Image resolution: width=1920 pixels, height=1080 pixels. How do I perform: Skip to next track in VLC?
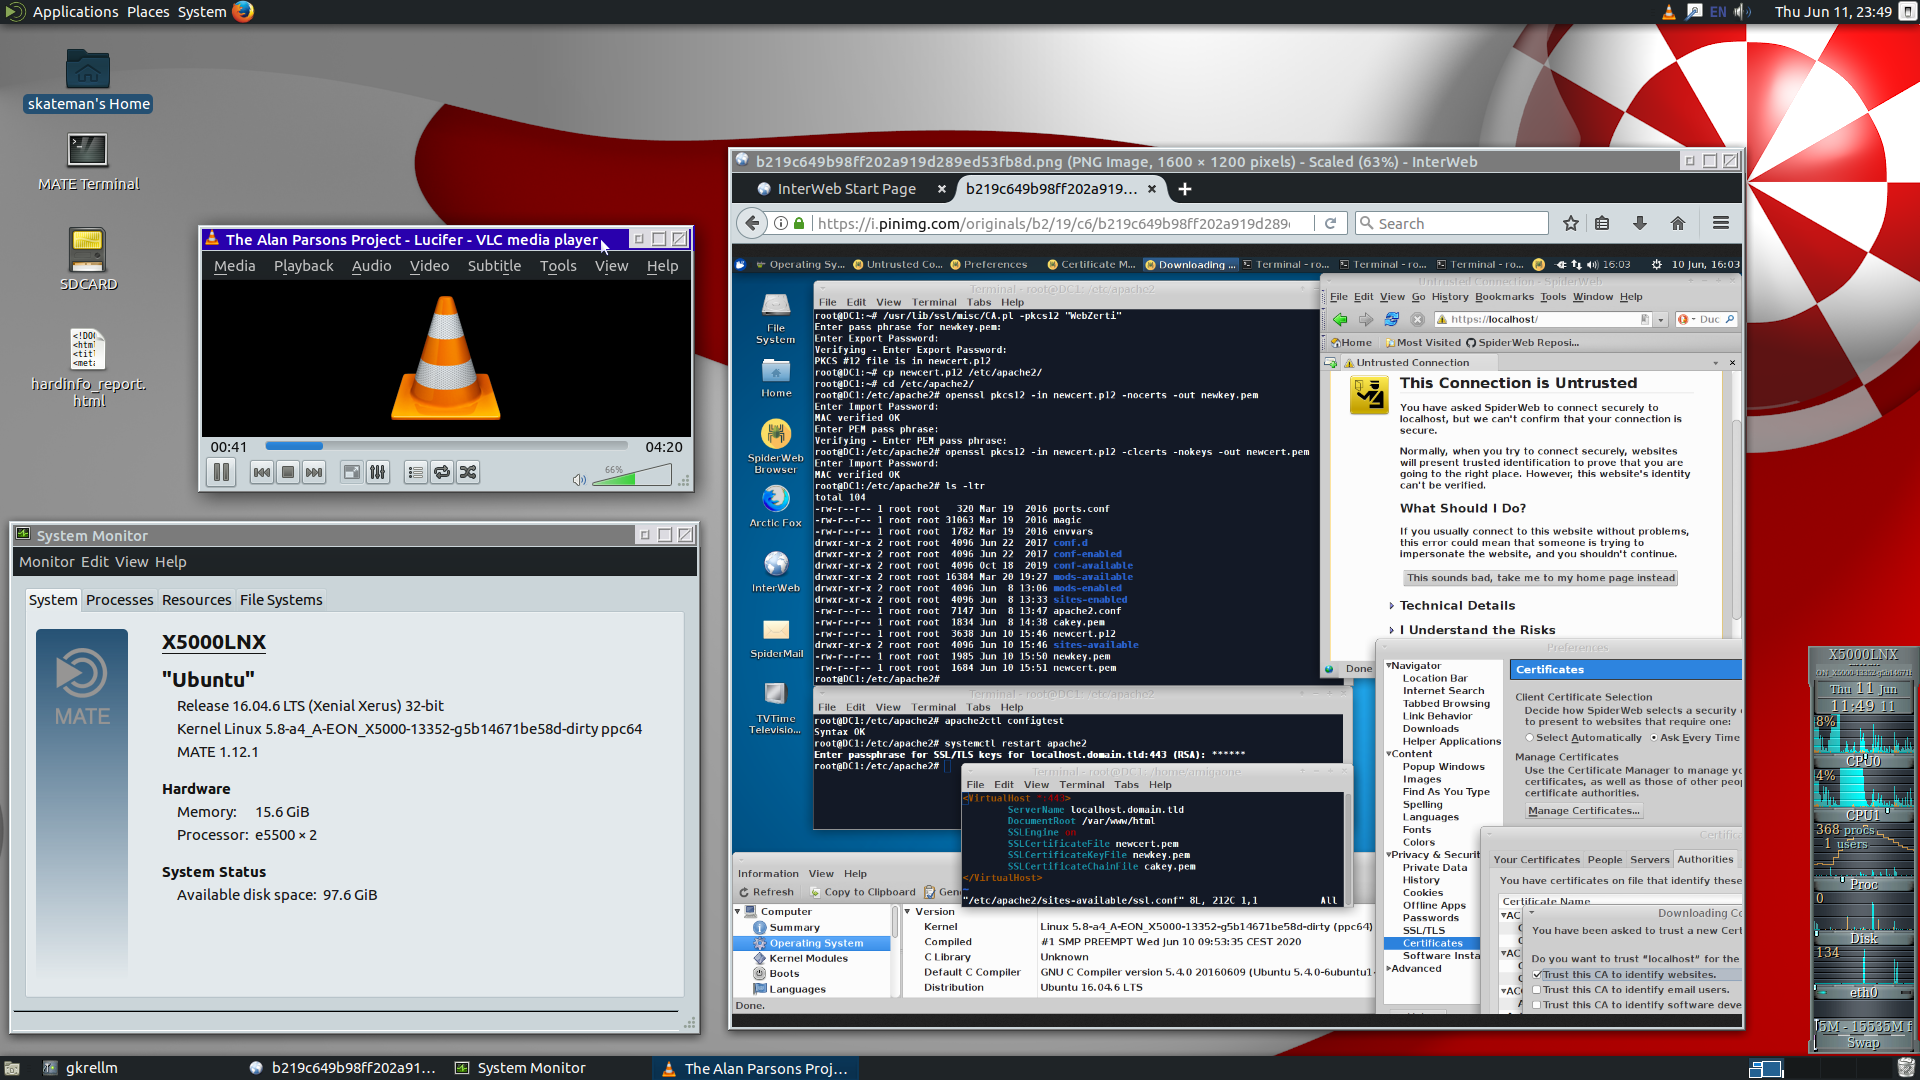click(x=314, y=472)
